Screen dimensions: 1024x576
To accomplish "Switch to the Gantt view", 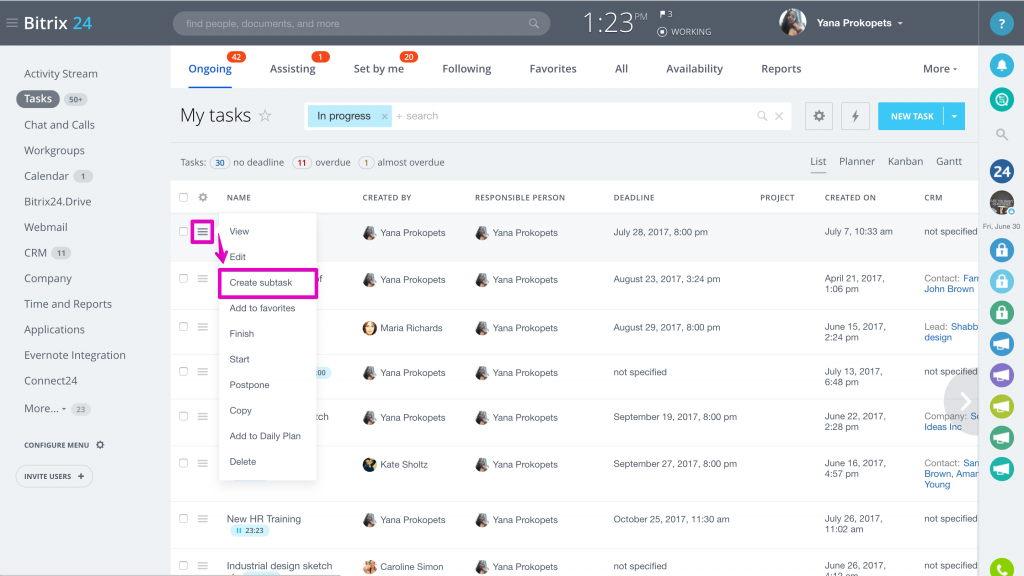I will point(948,161).
